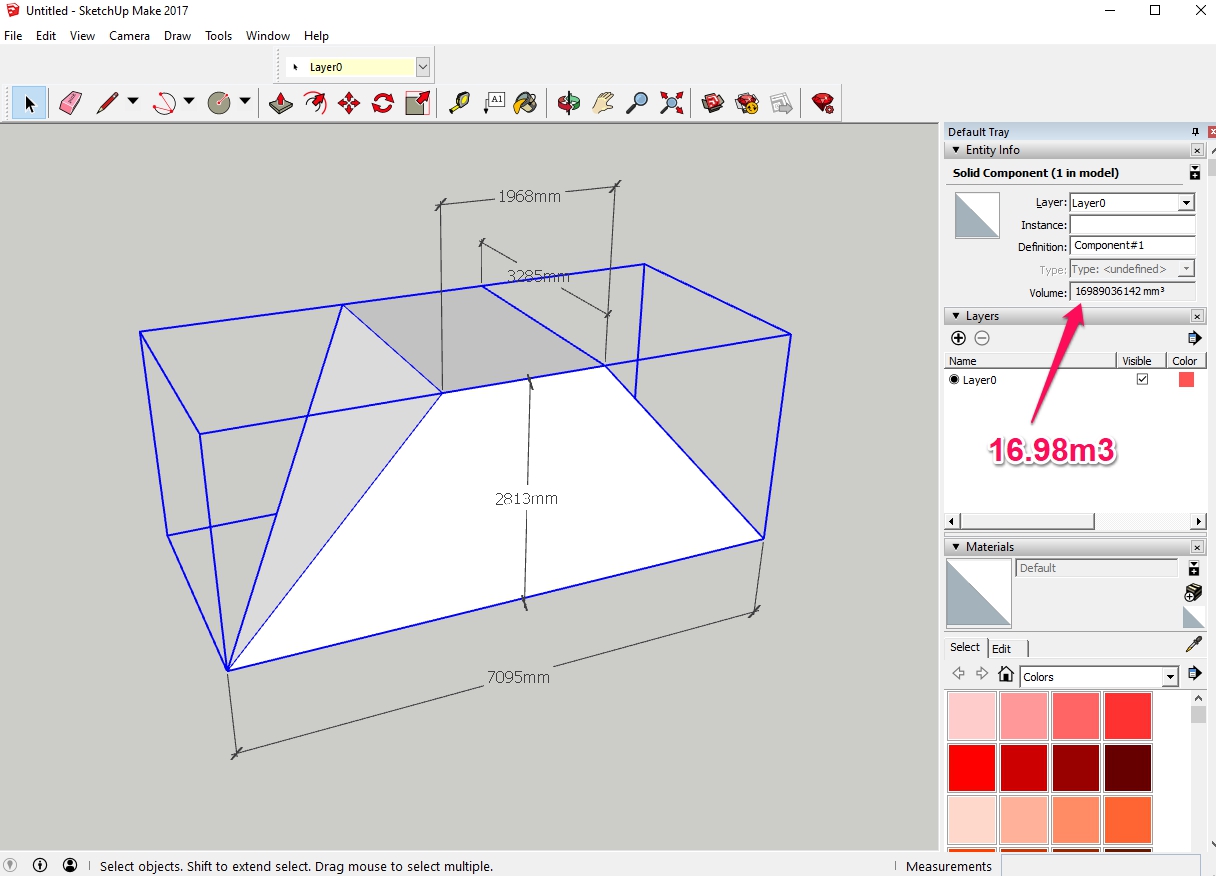Screen dimensions: 1216x876
Task: Activate the Orbit camera tool
Action: pos(569,103)
